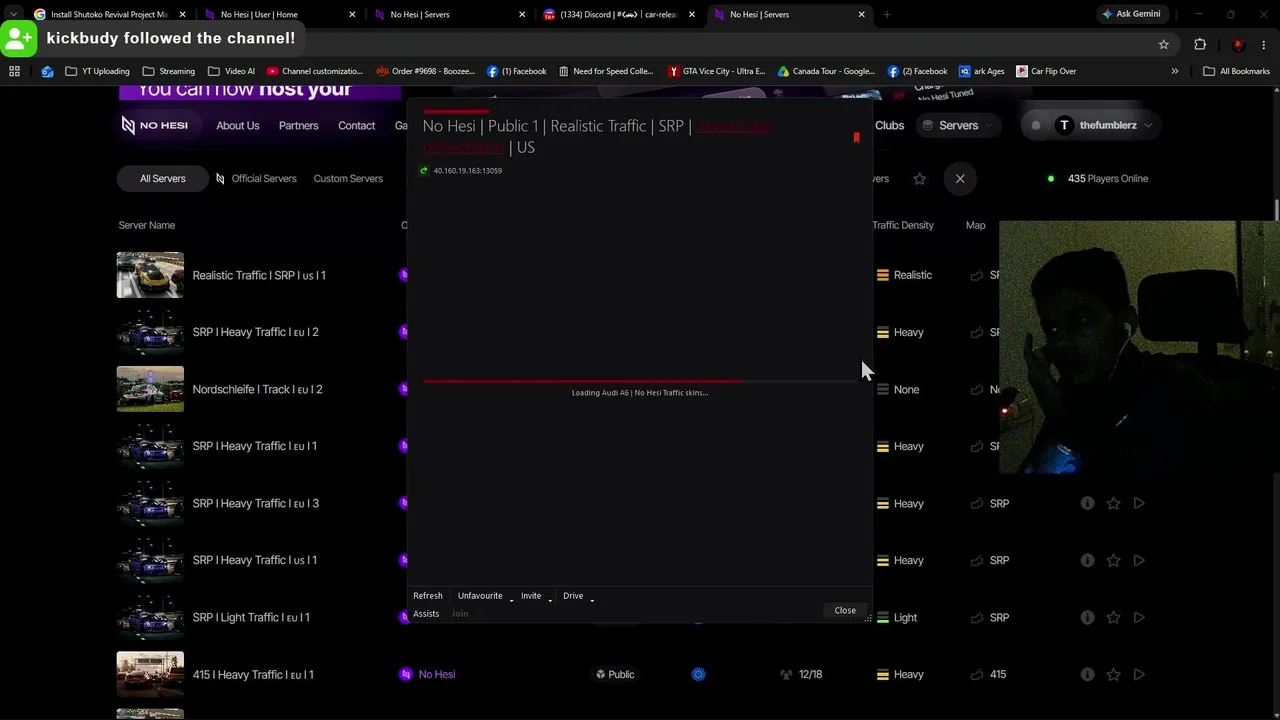The height and width of the screenshot is (720, 1280).
Task: Click the thefumblerz avatar icon
Action: (x=1064, y=125)
